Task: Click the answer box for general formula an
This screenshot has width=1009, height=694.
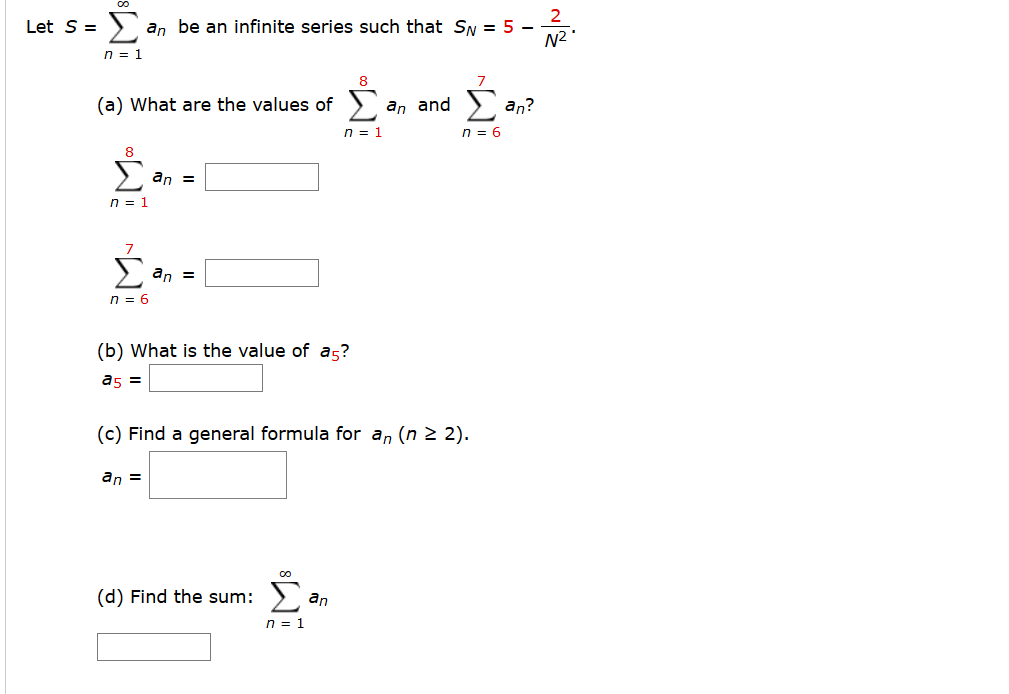Action: [218, 474]
